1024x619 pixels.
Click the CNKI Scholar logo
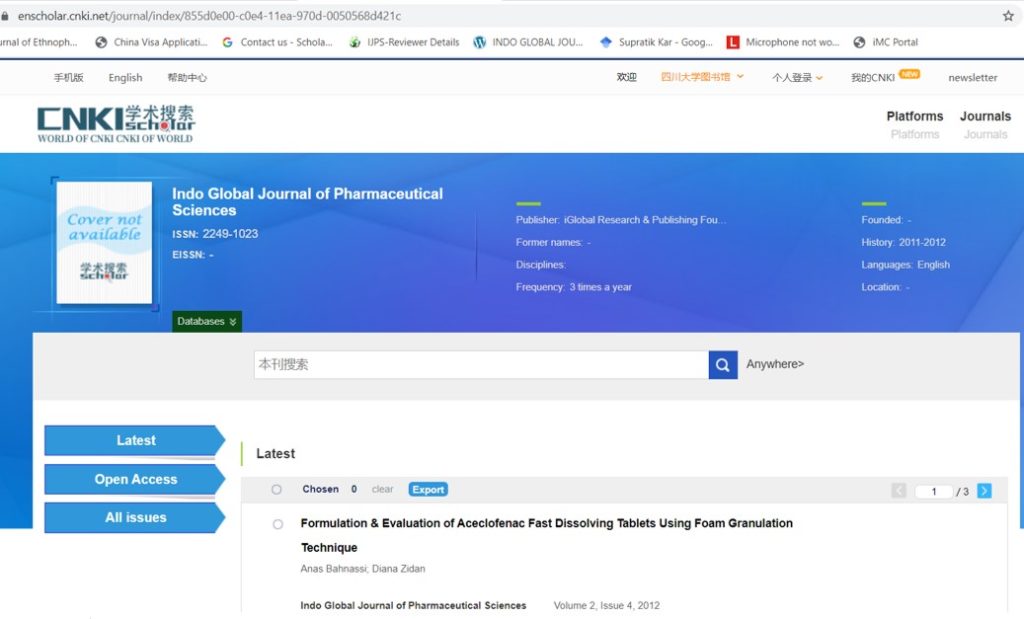pos(116,123)
